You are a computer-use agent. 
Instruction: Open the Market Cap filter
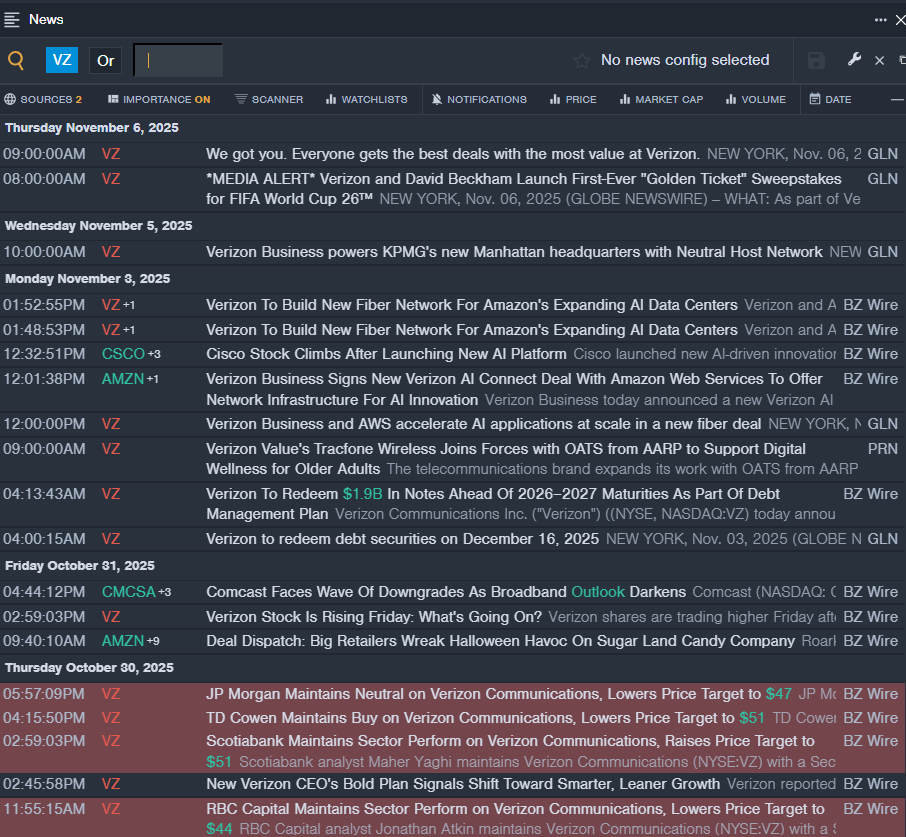661,99
